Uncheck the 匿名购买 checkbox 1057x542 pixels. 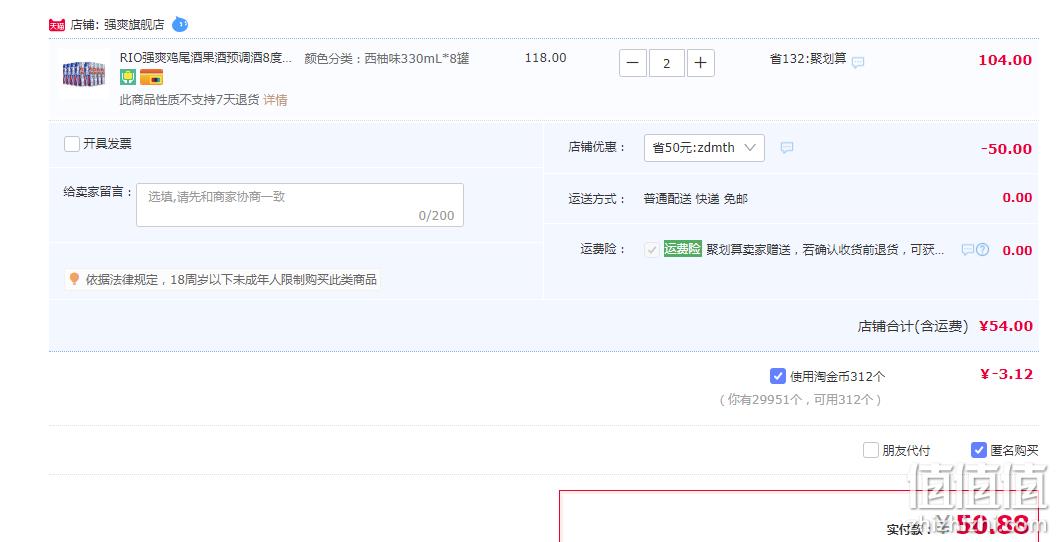pyautogui.click(x=979, y=450)
